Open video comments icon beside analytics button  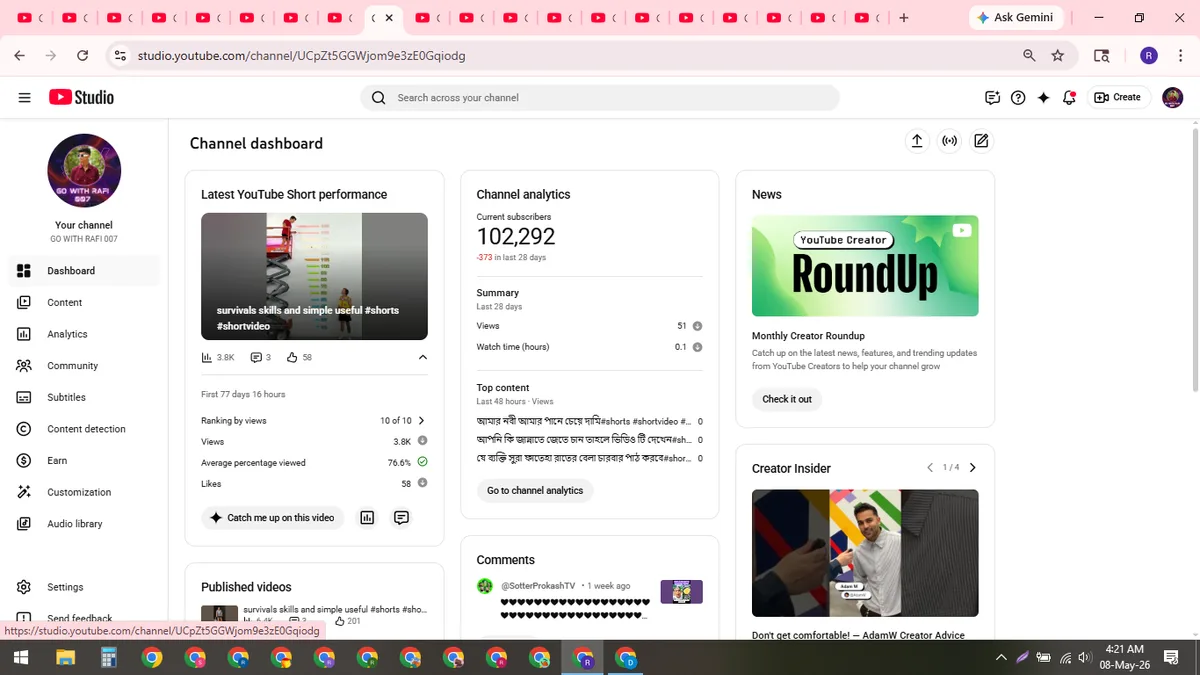(x=402, y=518)
